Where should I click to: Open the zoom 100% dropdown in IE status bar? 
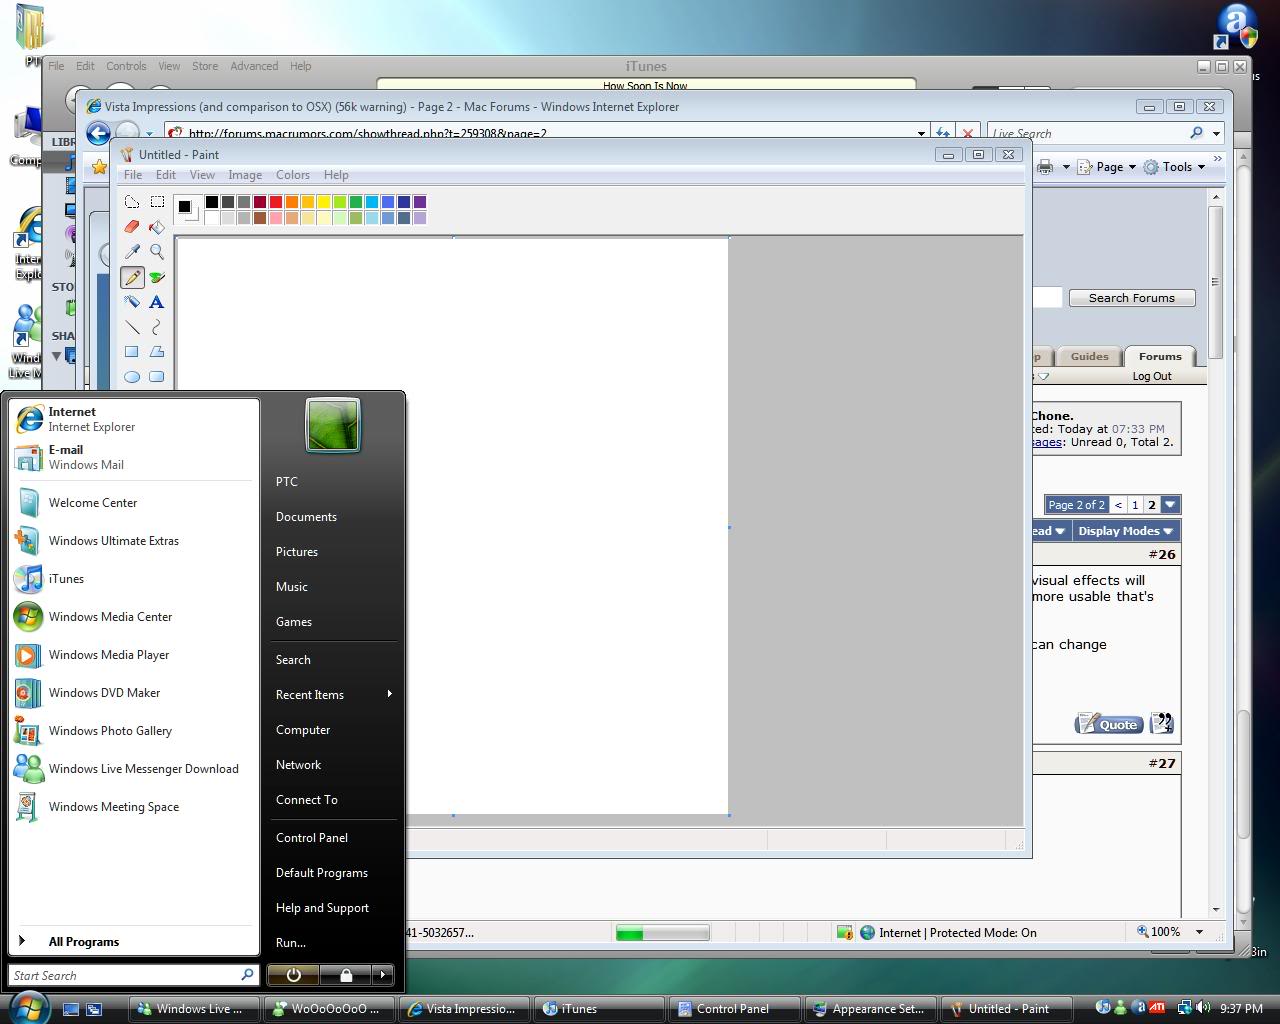[x=1199, y=932]
